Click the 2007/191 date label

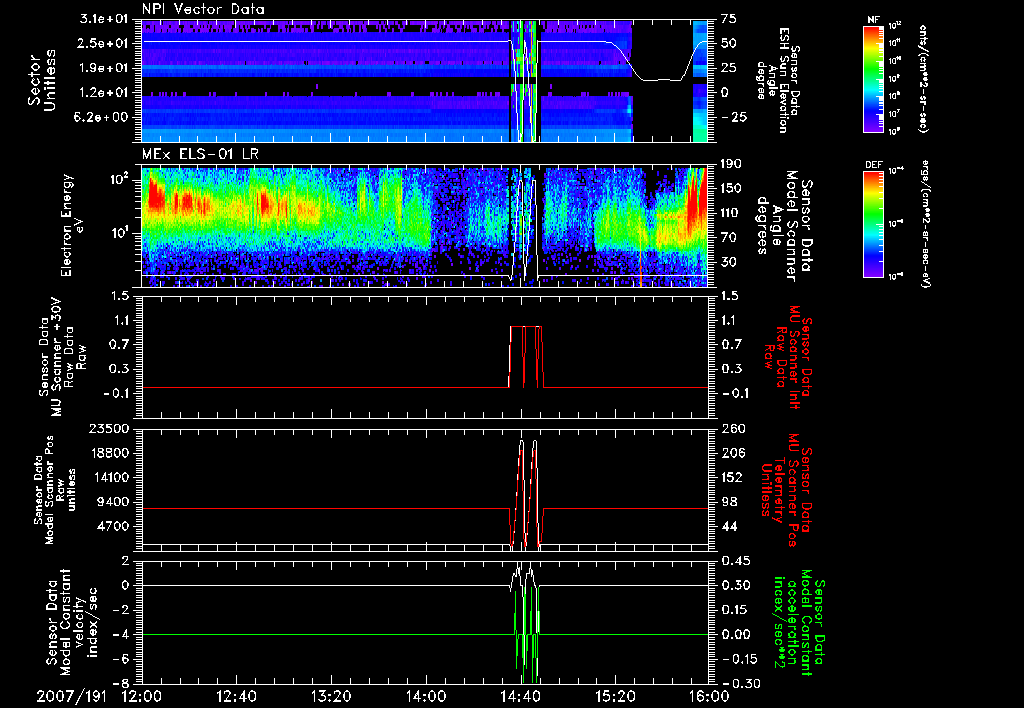(72, 696)
